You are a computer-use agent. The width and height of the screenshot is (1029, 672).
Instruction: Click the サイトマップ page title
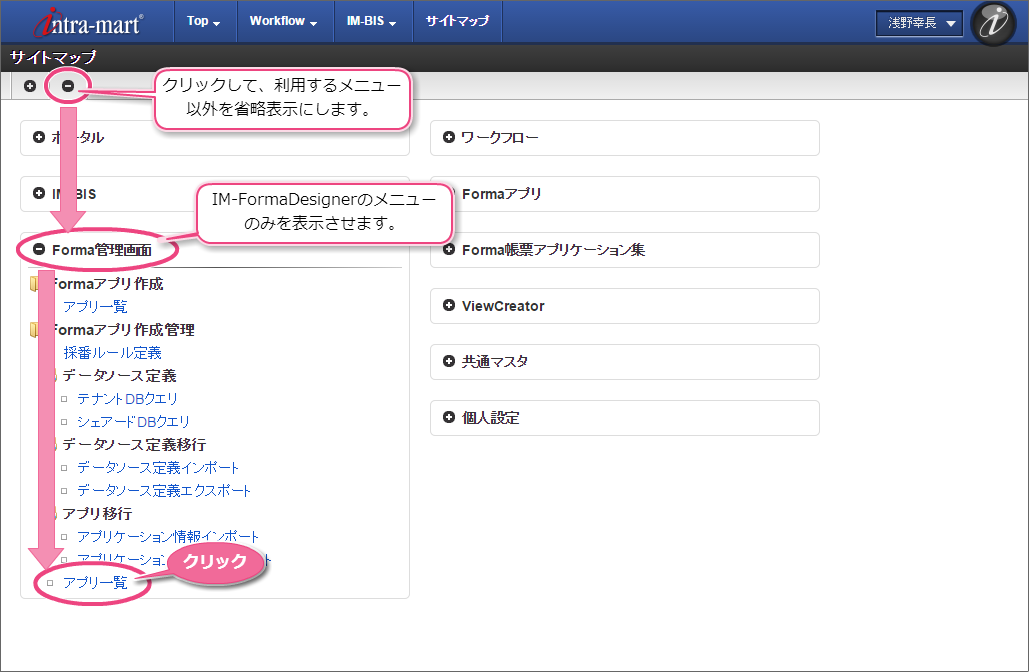[x=53, y=58]
